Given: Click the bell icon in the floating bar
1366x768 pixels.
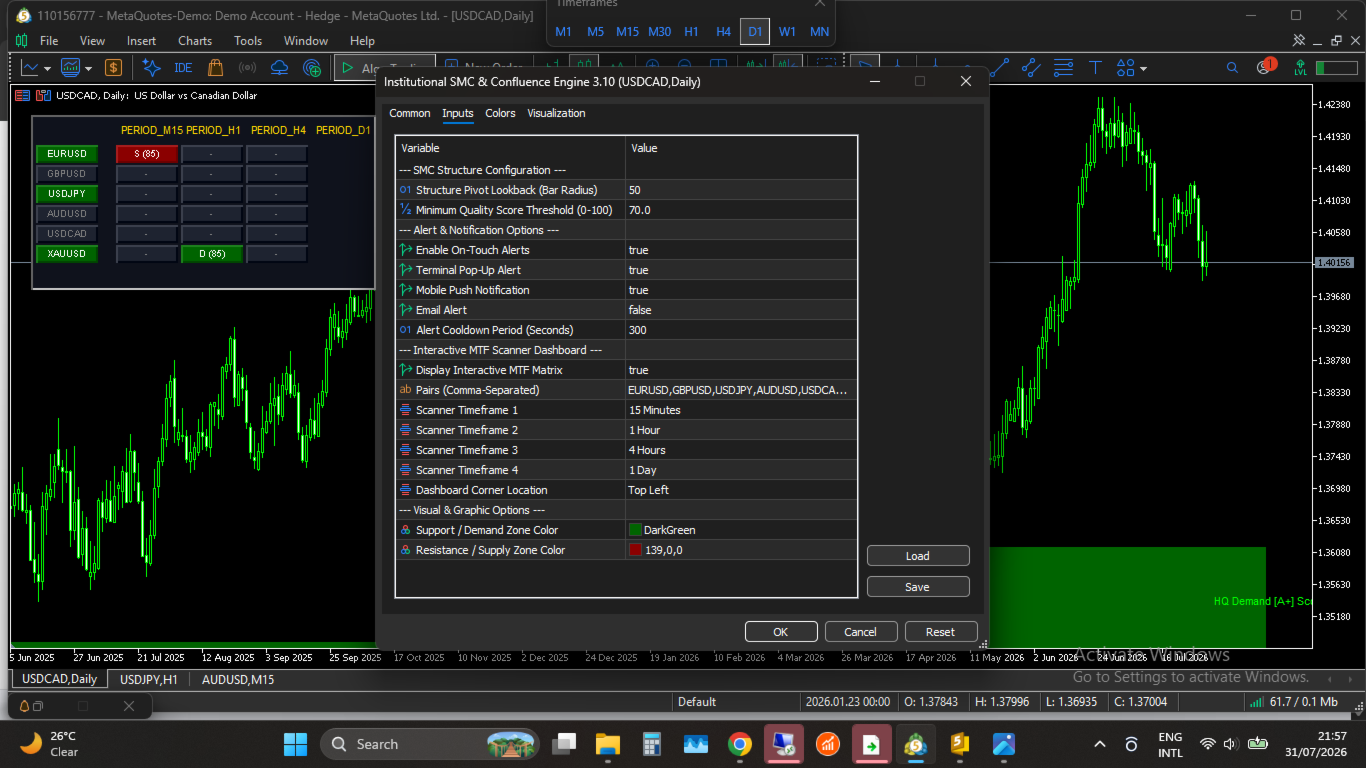Looking at the screenshot, I should [x=25, y=706].
